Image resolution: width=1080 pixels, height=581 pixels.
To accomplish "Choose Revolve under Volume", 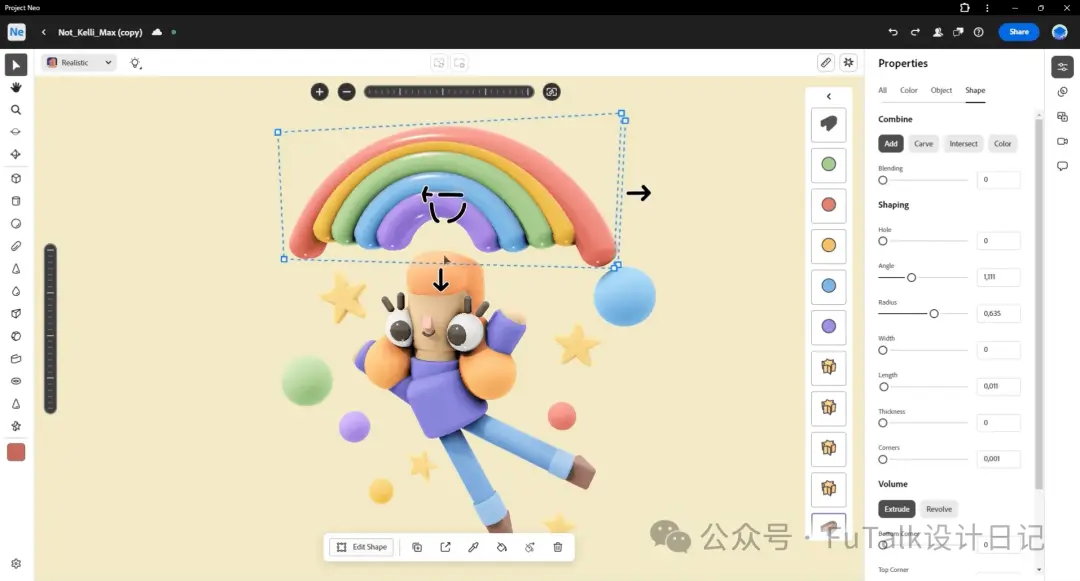I will point(939,509).
